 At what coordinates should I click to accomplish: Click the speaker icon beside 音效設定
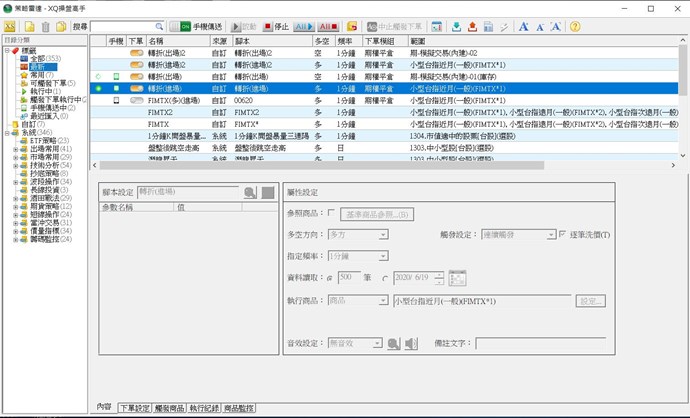tap(394, 343)
